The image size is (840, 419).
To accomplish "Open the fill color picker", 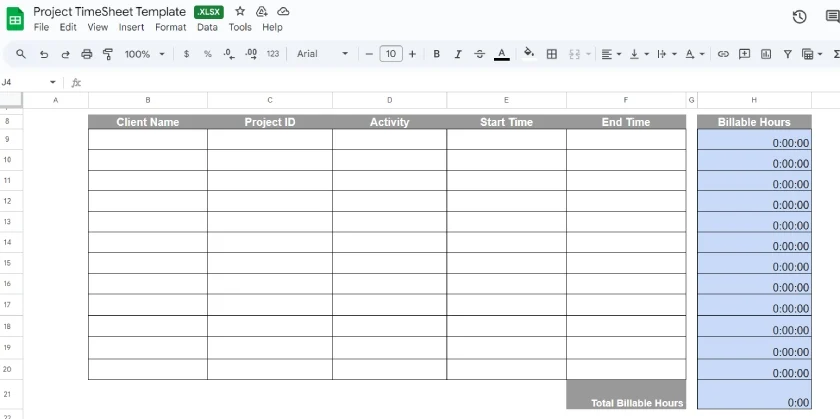I will (529, 53).
